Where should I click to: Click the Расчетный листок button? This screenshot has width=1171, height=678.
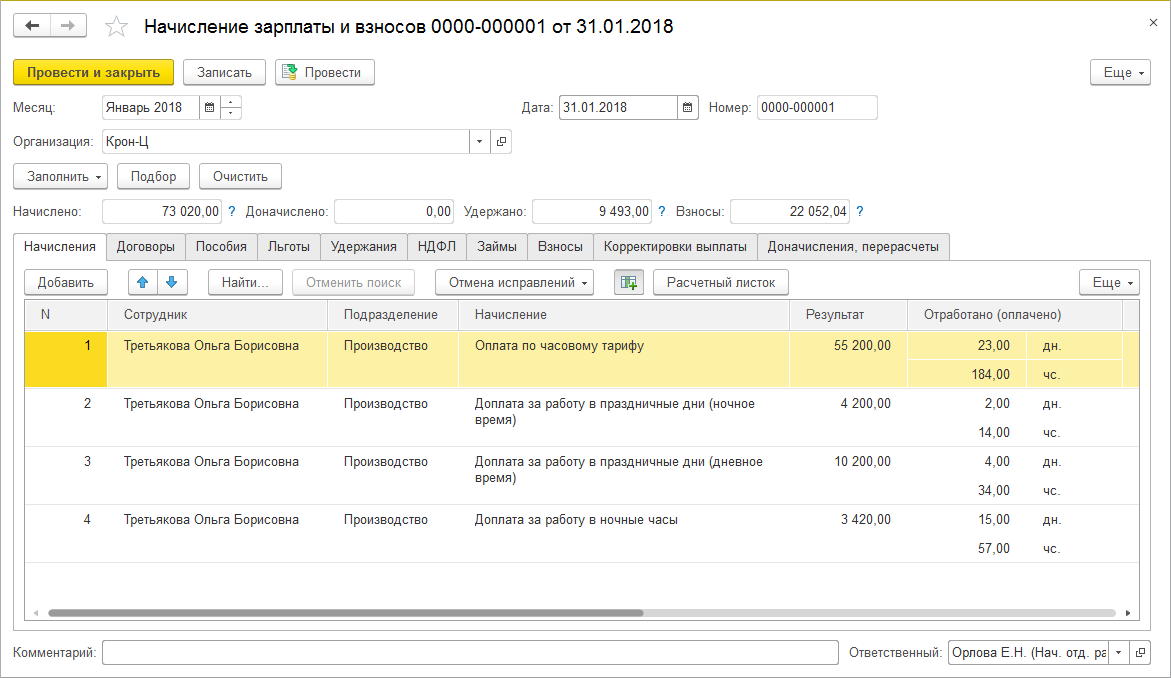coord(721,282)
